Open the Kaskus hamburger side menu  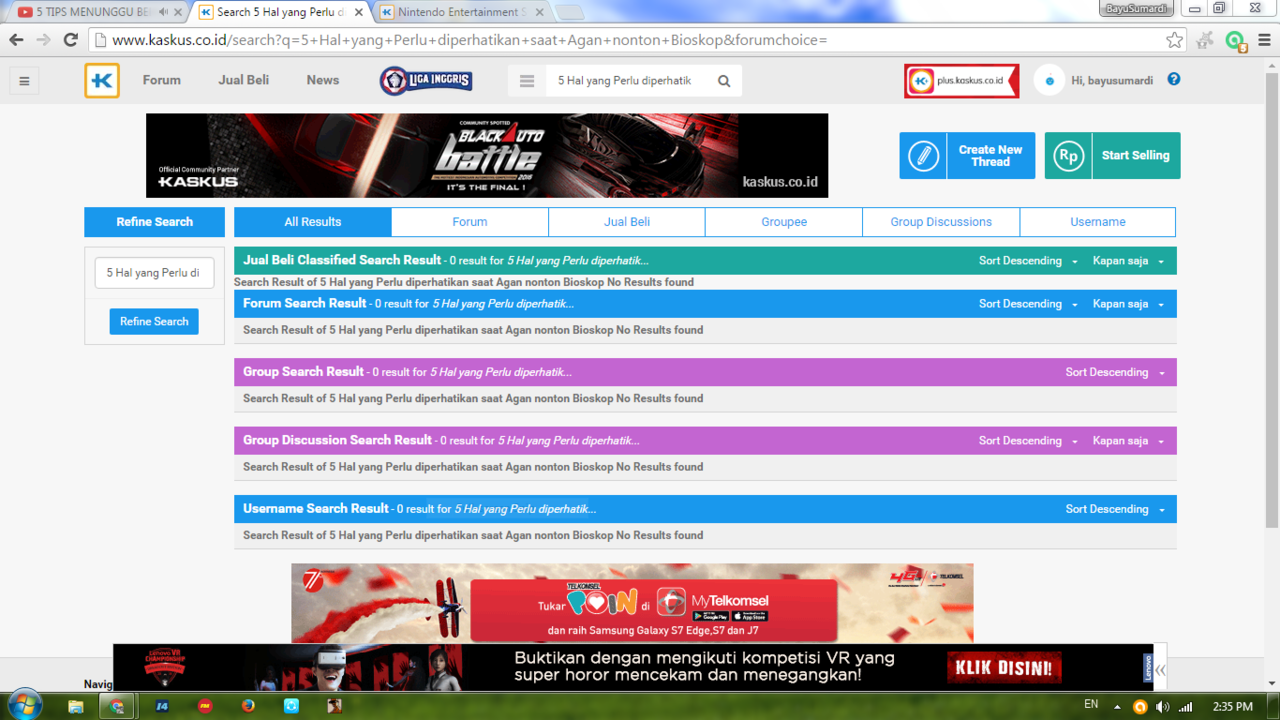[24, 81]
